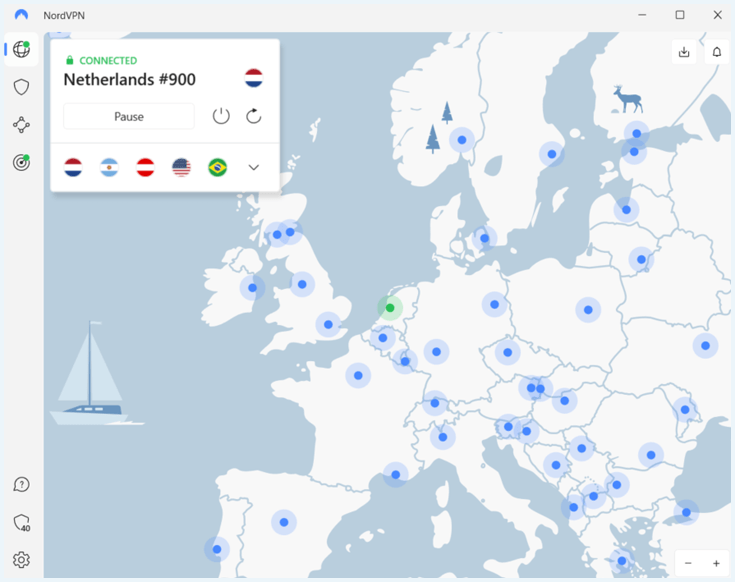Select the Czech Republic server pin
735x582 pixels.
point(508,352)
